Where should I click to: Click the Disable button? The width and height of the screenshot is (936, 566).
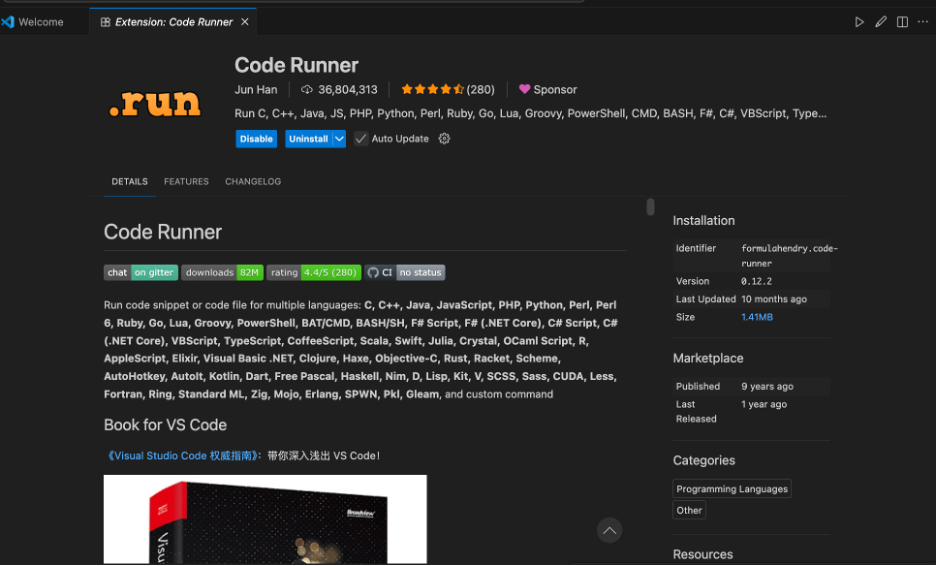click(x=256, y=139)
